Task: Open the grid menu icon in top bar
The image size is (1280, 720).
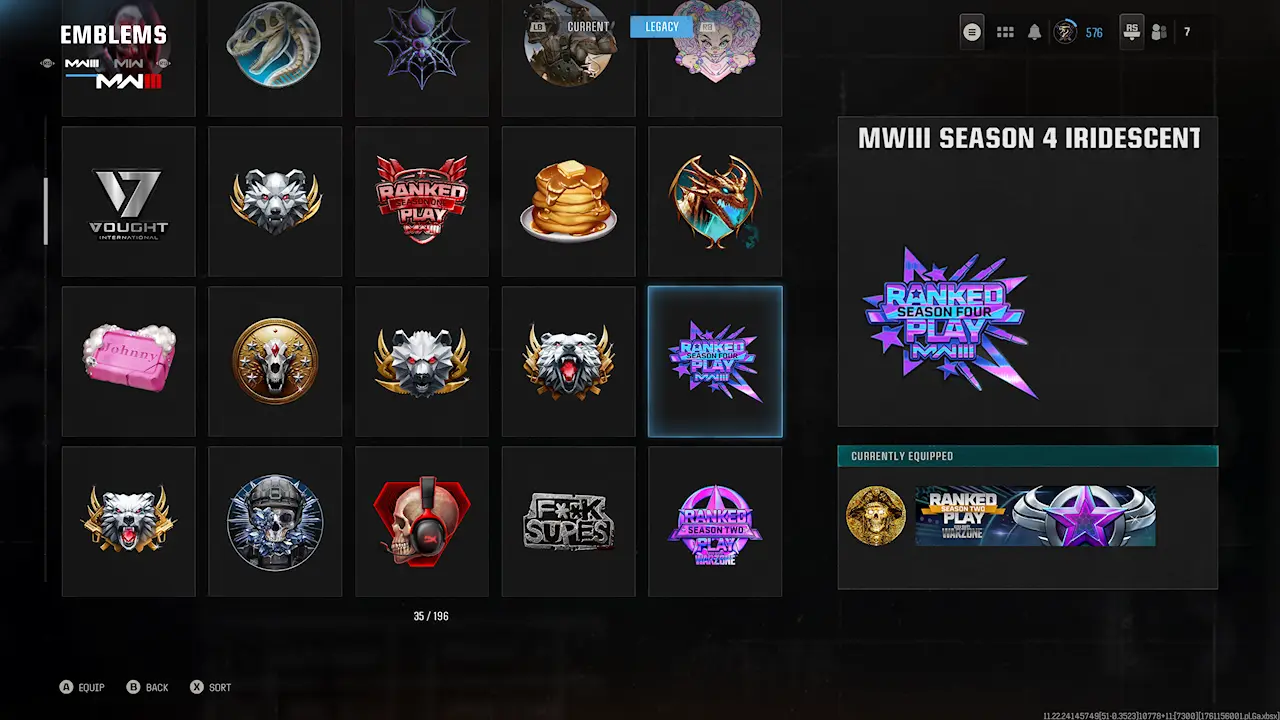Action: coord(1005,32)
